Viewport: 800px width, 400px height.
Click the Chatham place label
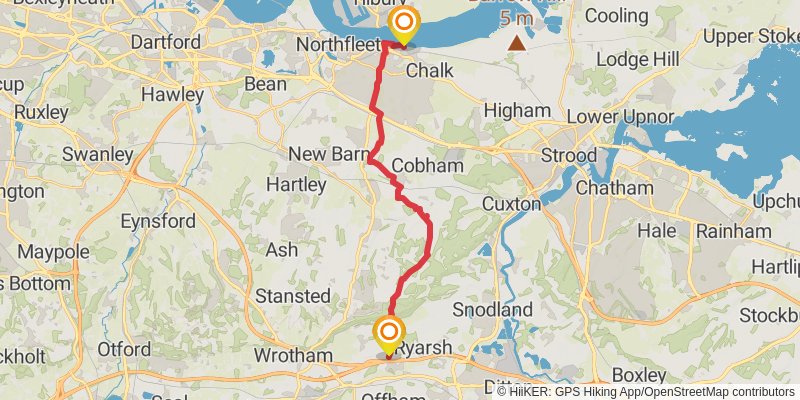[614, 188]
